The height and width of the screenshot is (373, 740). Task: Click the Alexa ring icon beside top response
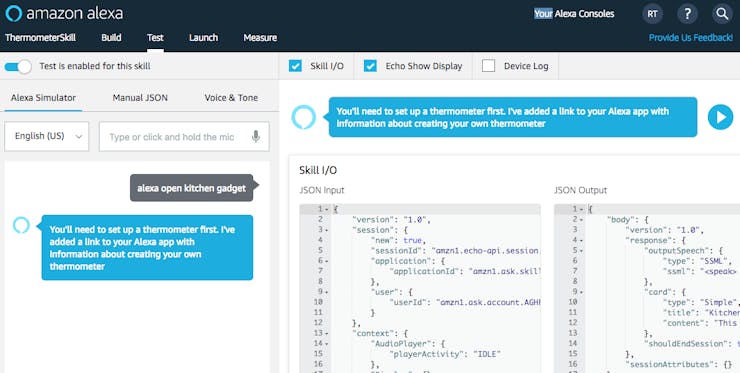pyautogui.click(x=303, y=117)
